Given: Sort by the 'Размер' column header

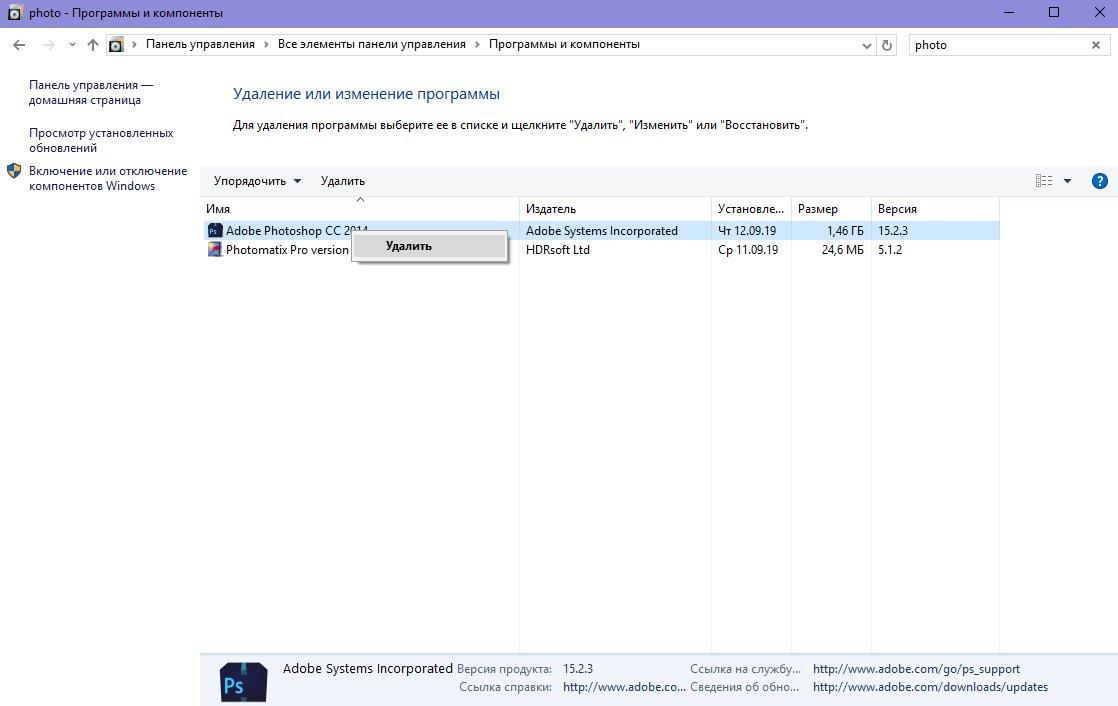Looking at the screenshot, I should pos(831,209).
